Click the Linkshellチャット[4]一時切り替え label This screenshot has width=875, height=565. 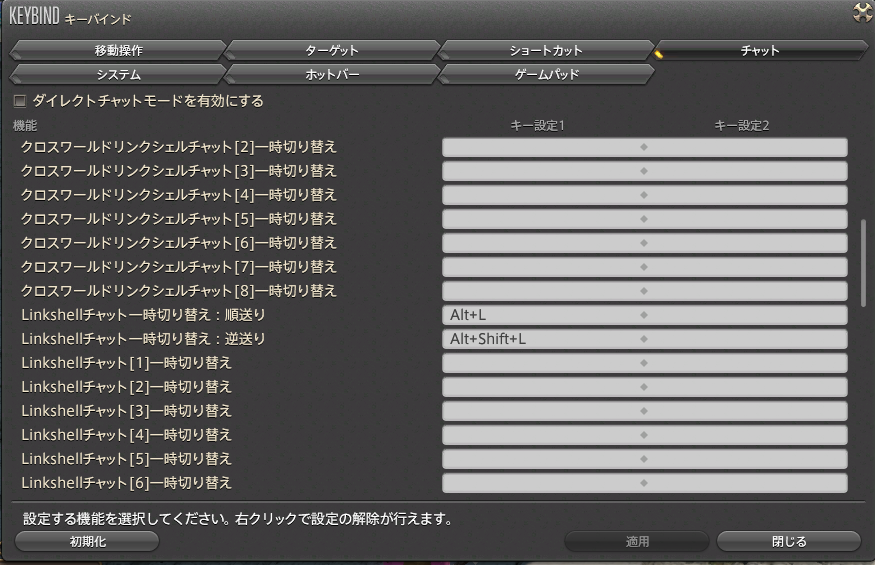pos(126,435)
